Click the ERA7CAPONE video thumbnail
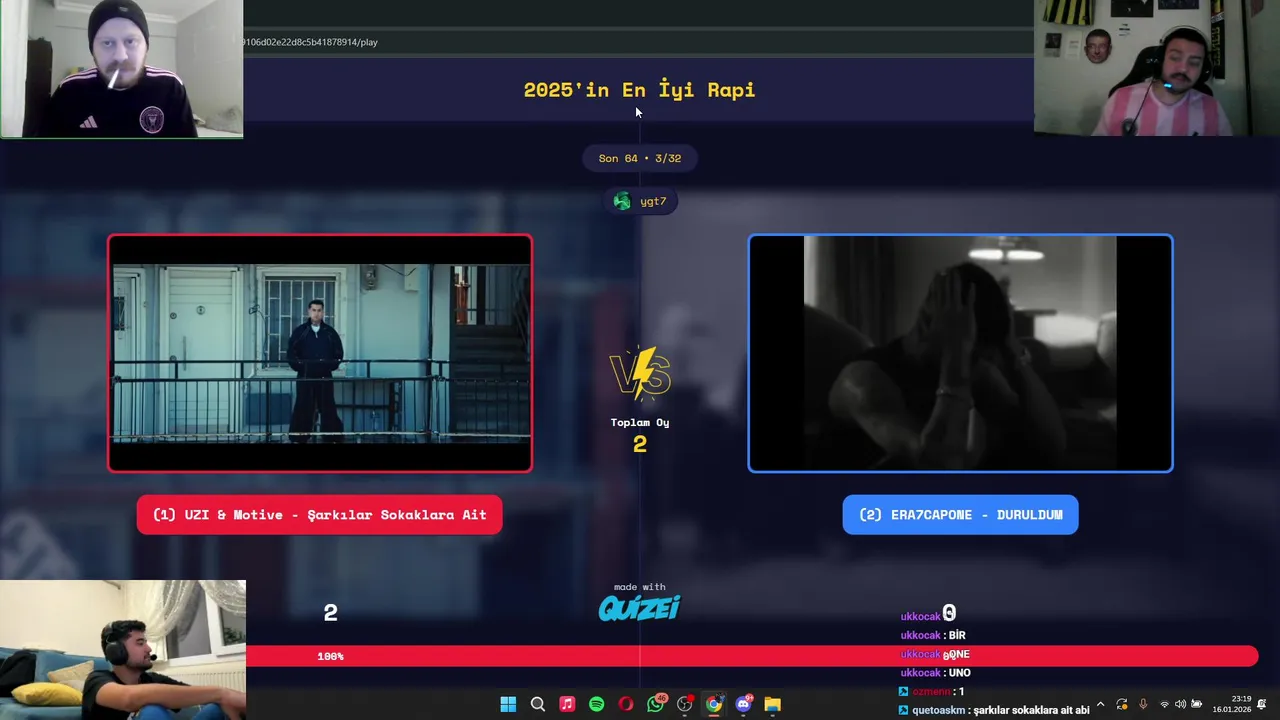Viewport: 1280px width, 720px height. click(960, 353)
